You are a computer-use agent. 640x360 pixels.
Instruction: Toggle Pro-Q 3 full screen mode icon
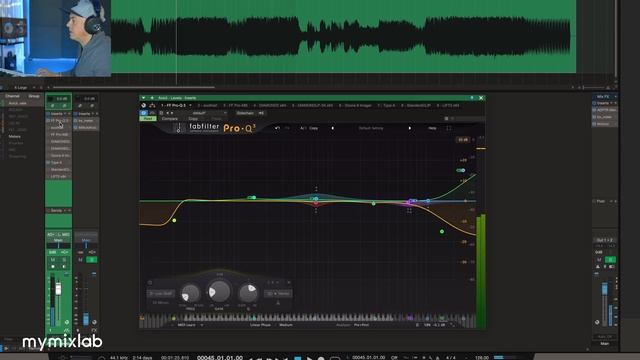pos(449,128)
